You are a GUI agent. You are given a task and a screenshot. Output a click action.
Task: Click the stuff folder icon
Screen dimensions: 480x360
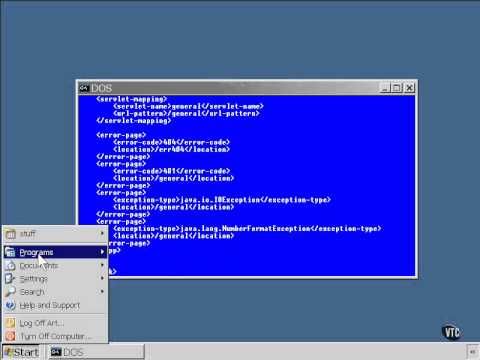click(x=10, y=234)
